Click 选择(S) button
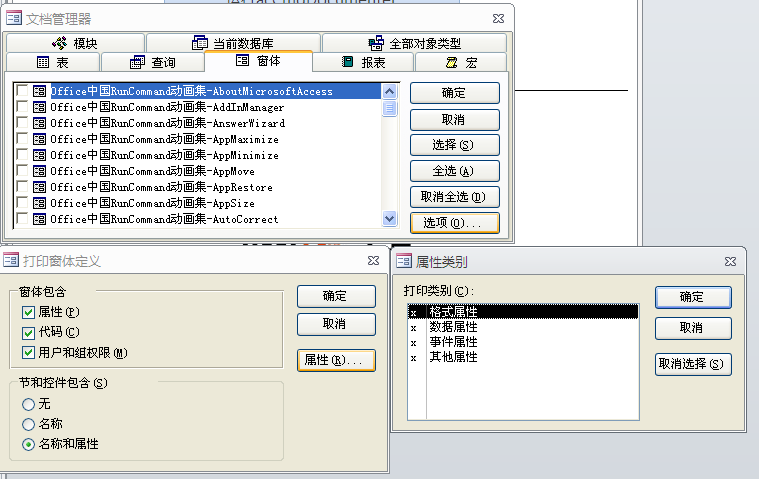The width and height of the screenshot is (759, 479). click(x=455, y=145)
